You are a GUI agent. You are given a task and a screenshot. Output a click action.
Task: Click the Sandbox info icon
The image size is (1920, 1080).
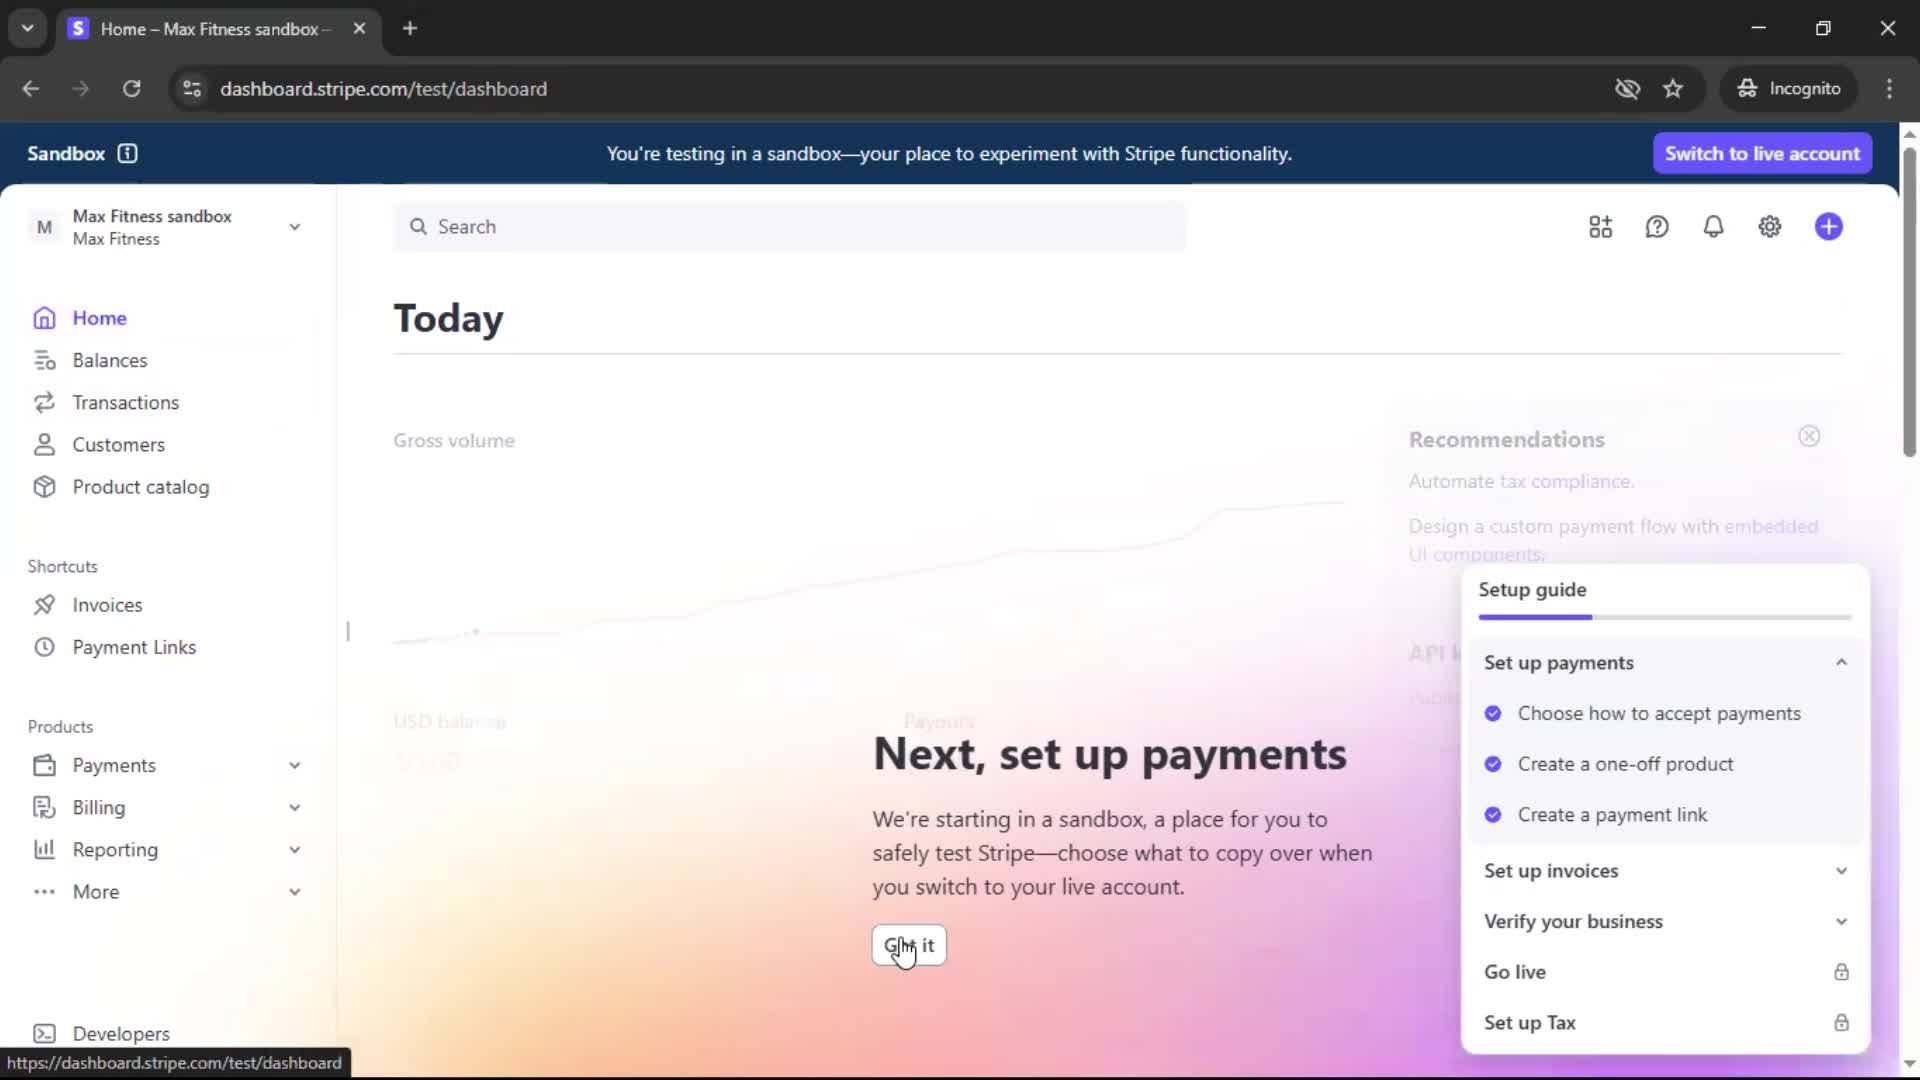coord(127,153)
